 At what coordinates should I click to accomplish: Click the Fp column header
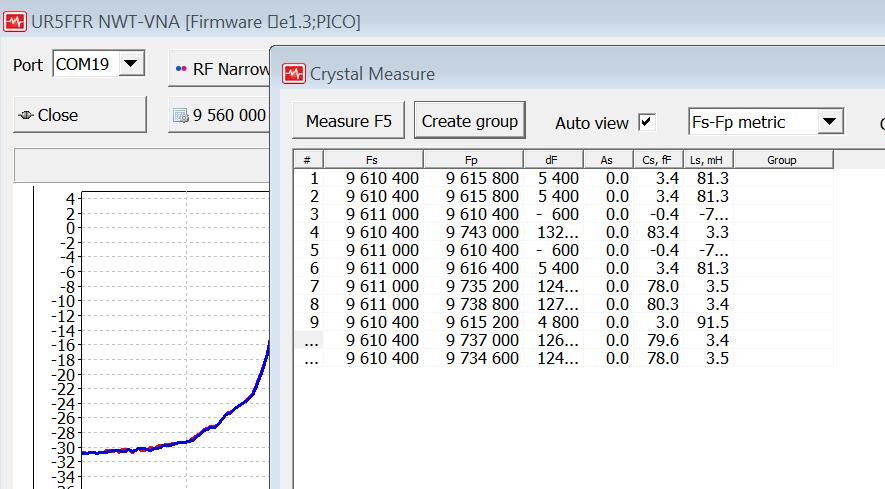472,160
